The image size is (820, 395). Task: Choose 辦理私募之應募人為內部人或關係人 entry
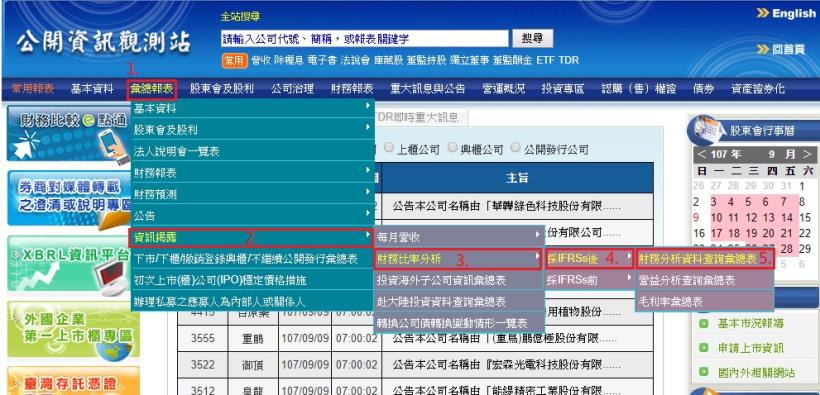click(x=253, y=301)
